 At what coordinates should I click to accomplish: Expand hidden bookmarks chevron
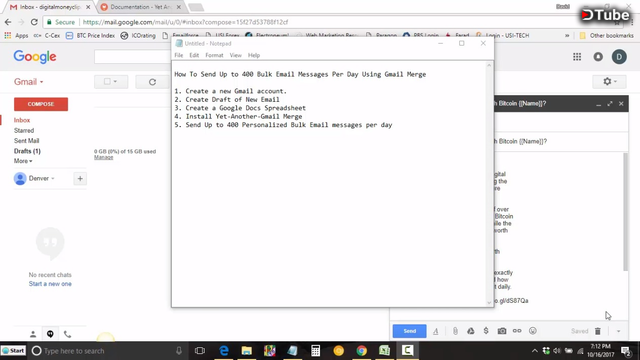(x=567, y=36)
